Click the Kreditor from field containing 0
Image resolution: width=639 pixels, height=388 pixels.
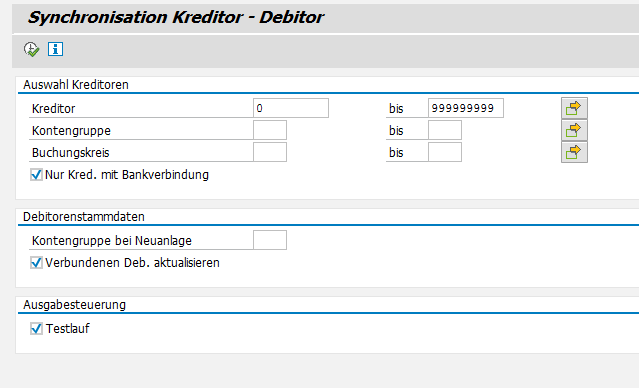tap(291, 108)
